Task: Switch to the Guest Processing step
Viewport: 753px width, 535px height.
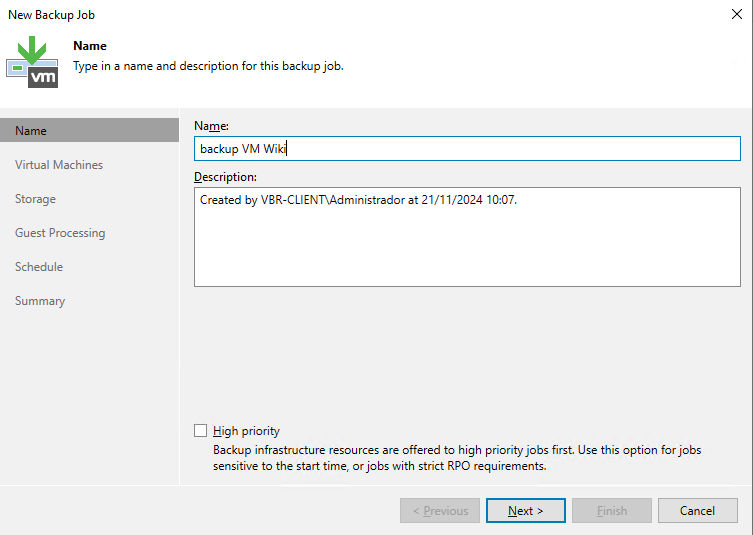Action: pyautogui.click(x=60, y=233)
